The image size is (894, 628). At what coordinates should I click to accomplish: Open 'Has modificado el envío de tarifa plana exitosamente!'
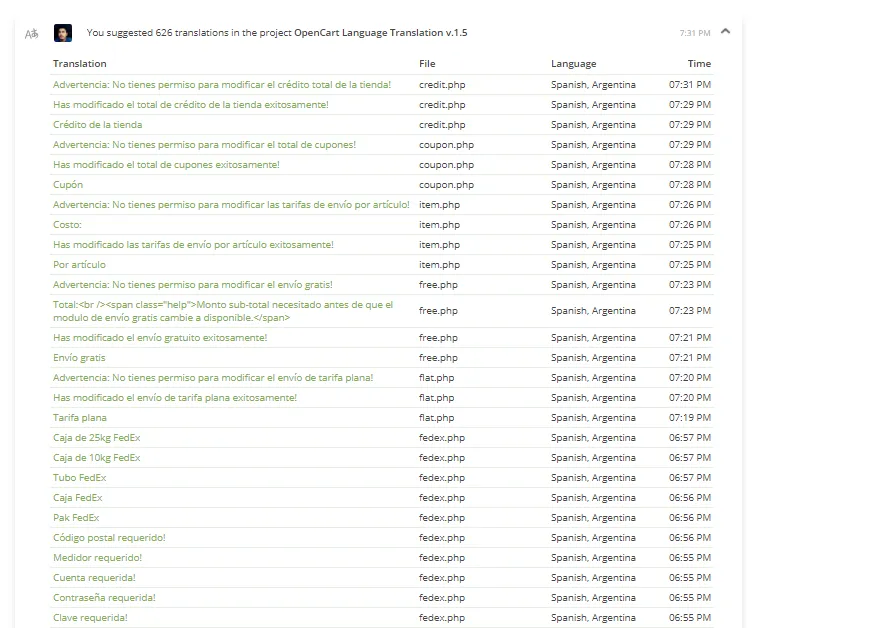click(175, 398)
